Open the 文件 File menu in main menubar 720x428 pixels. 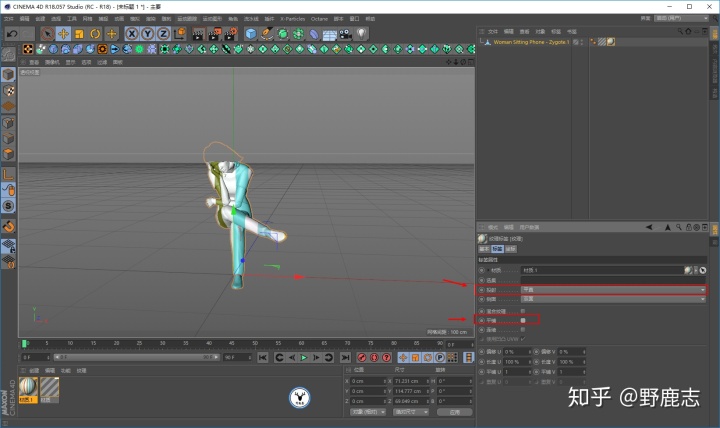9,19
